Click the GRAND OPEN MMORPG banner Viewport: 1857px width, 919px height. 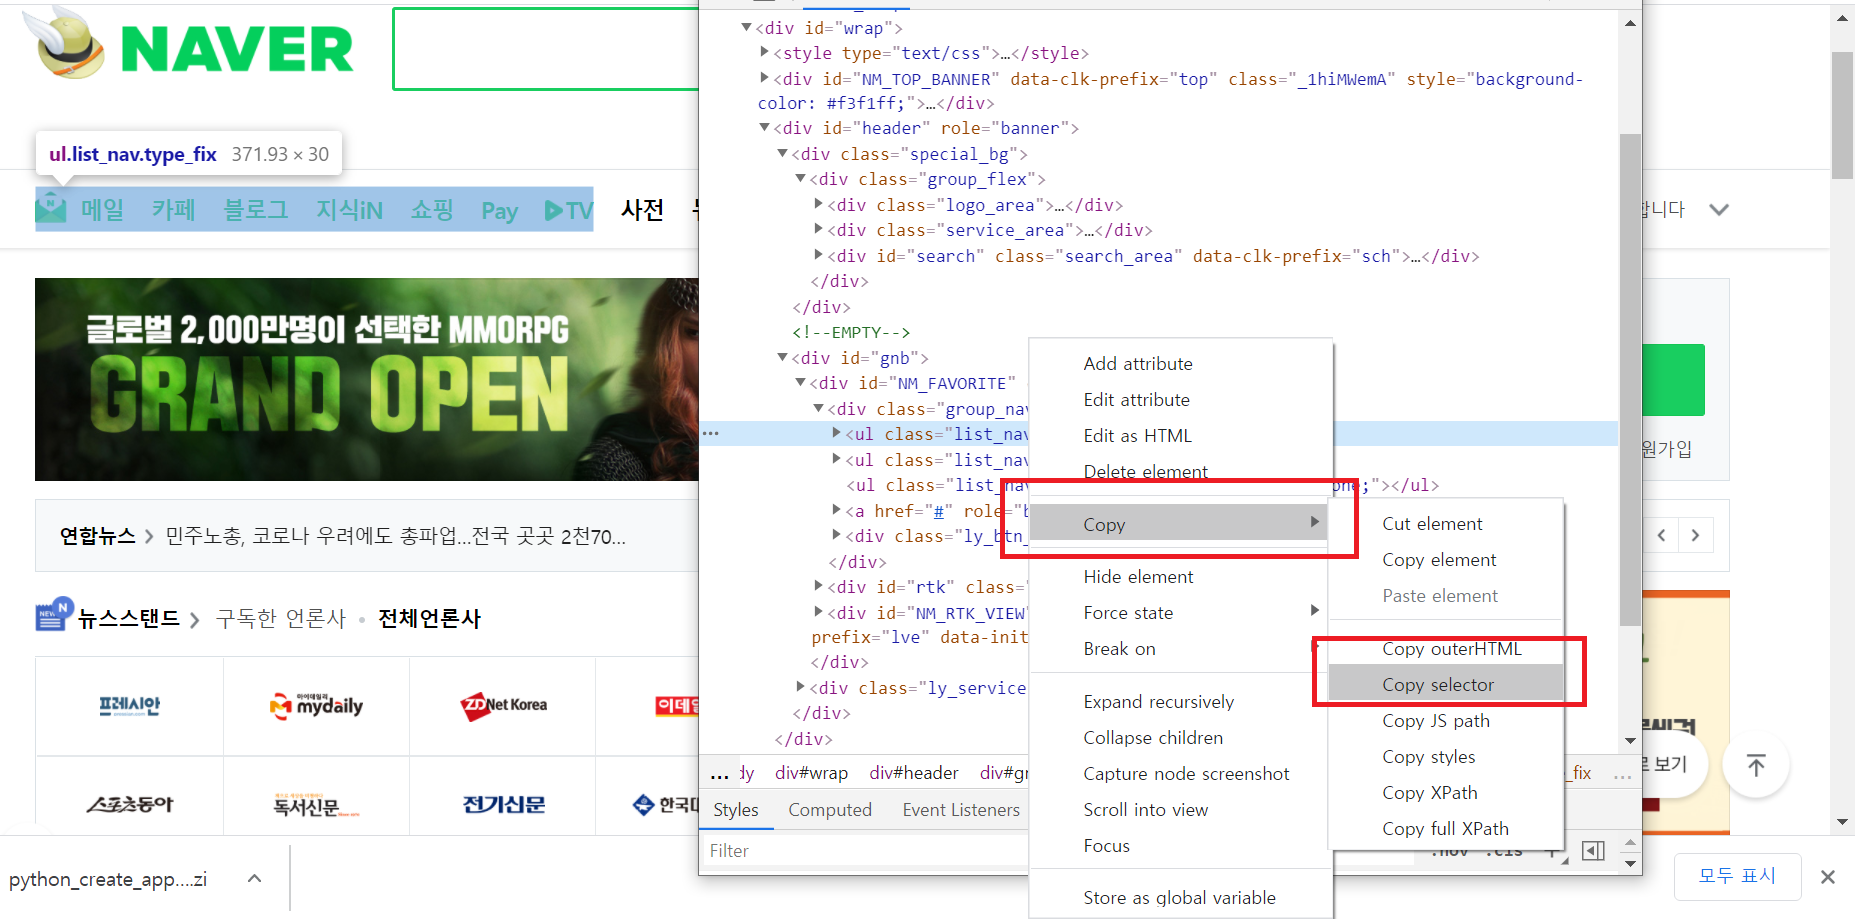367,379
